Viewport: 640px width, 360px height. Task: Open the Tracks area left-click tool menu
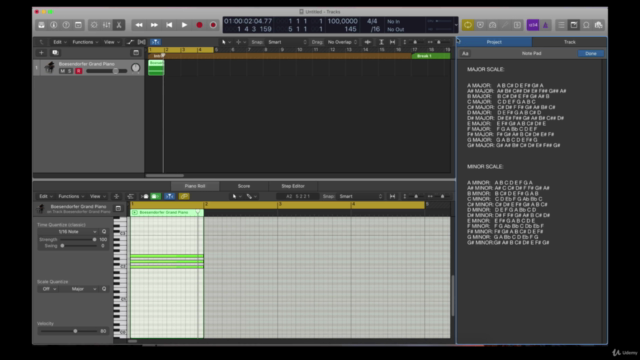(225, 42)
